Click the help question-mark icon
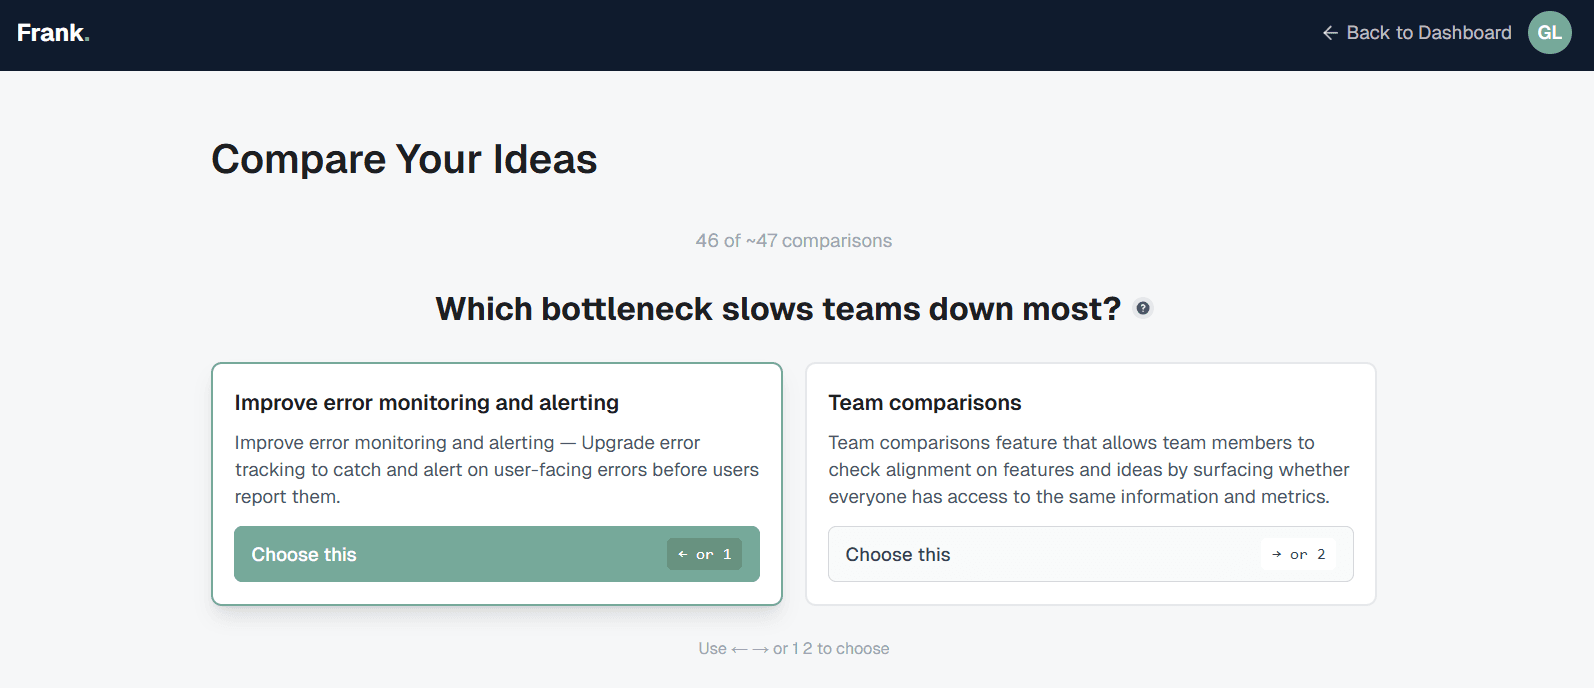This screenshot has width=1594, height=688. click(1143, 308)
